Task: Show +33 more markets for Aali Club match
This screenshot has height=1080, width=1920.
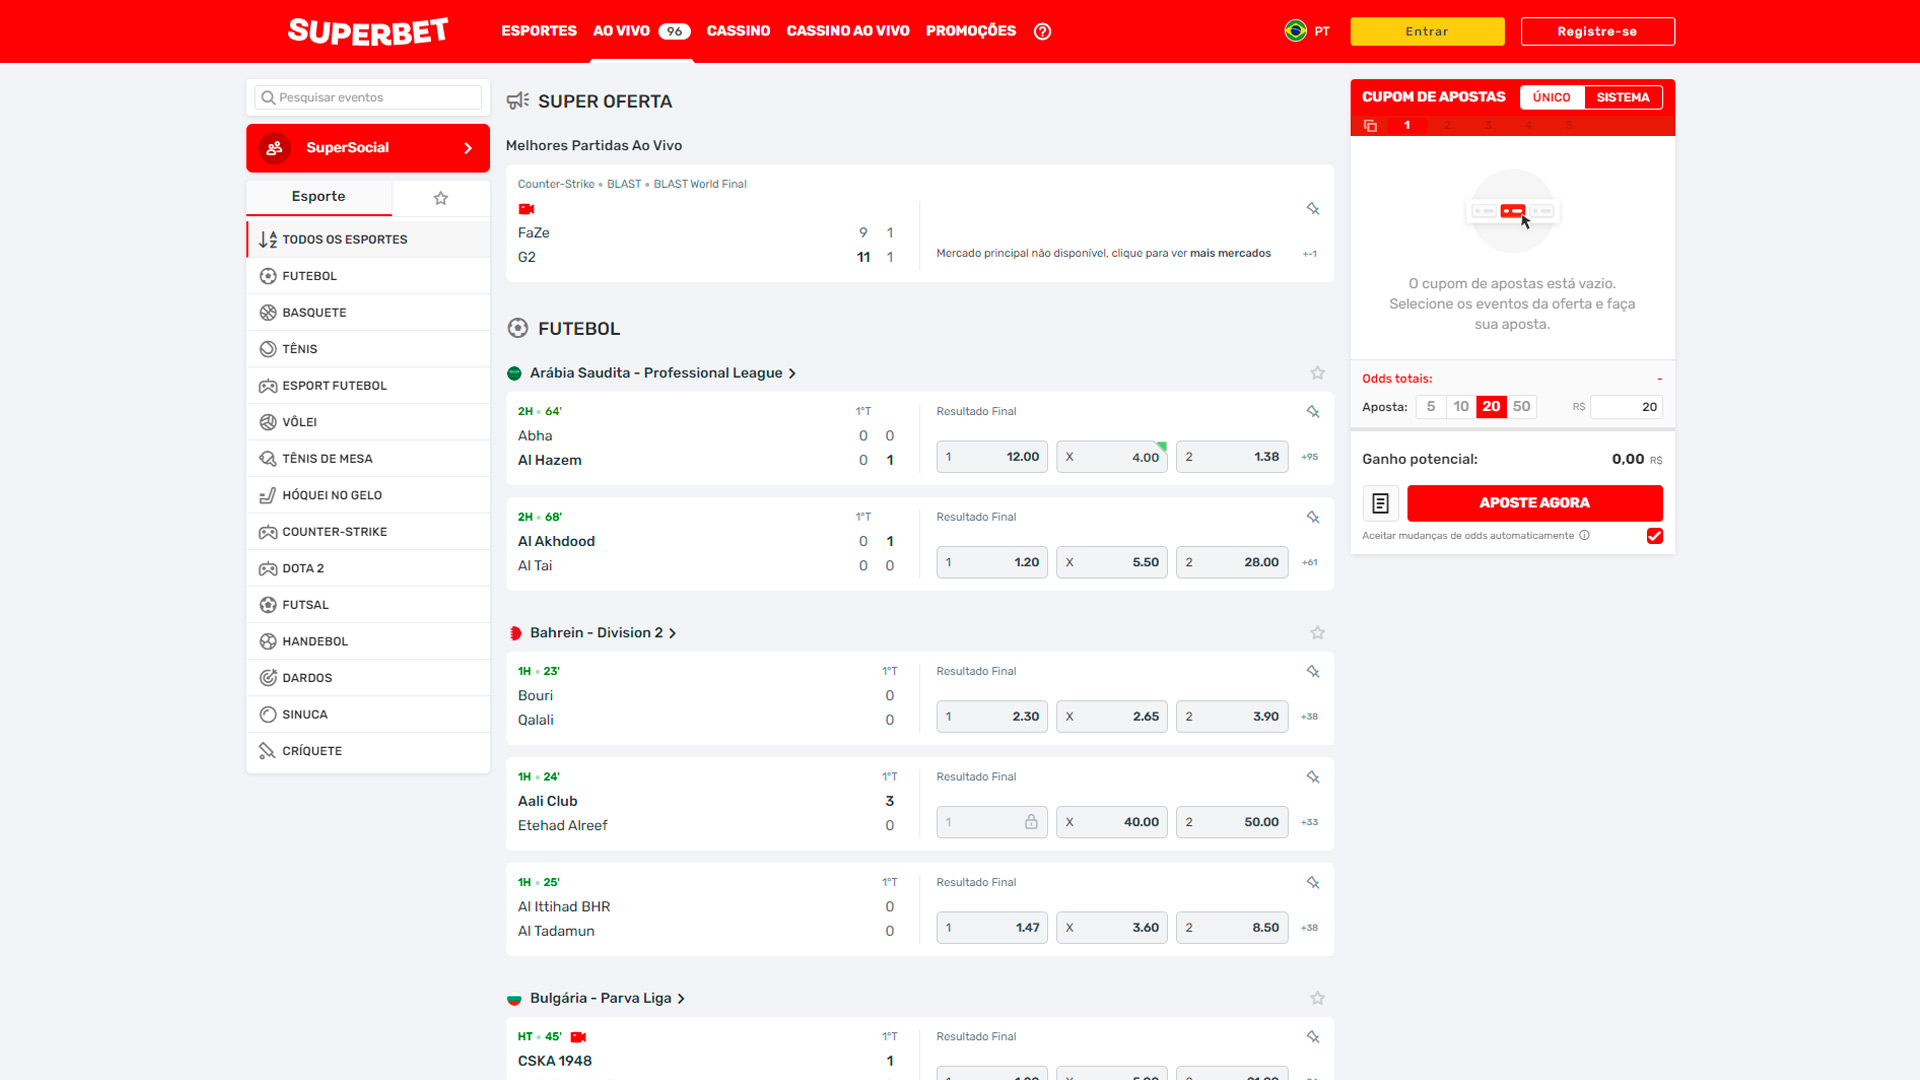Action: tap(1310, 822)
